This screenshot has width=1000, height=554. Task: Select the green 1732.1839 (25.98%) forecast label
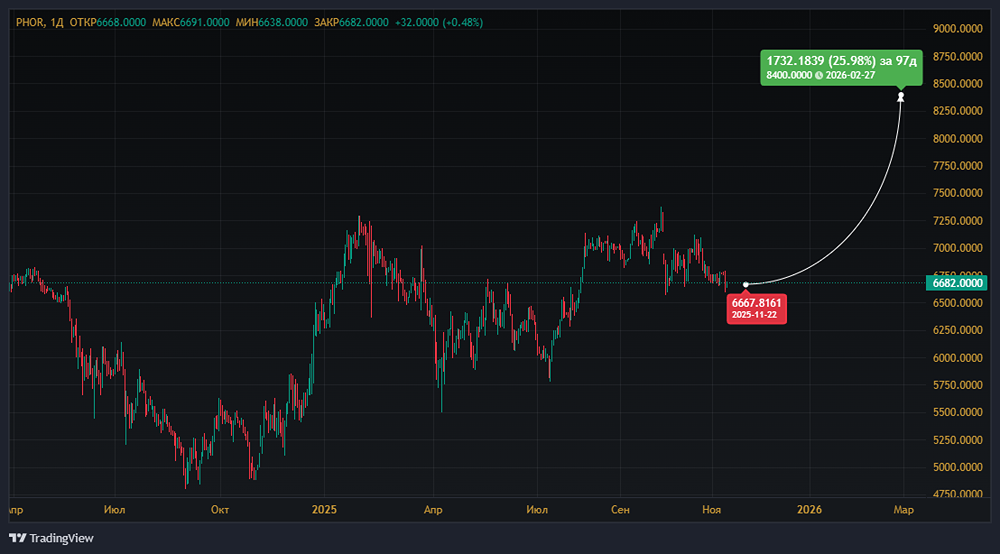coord(838,61)
